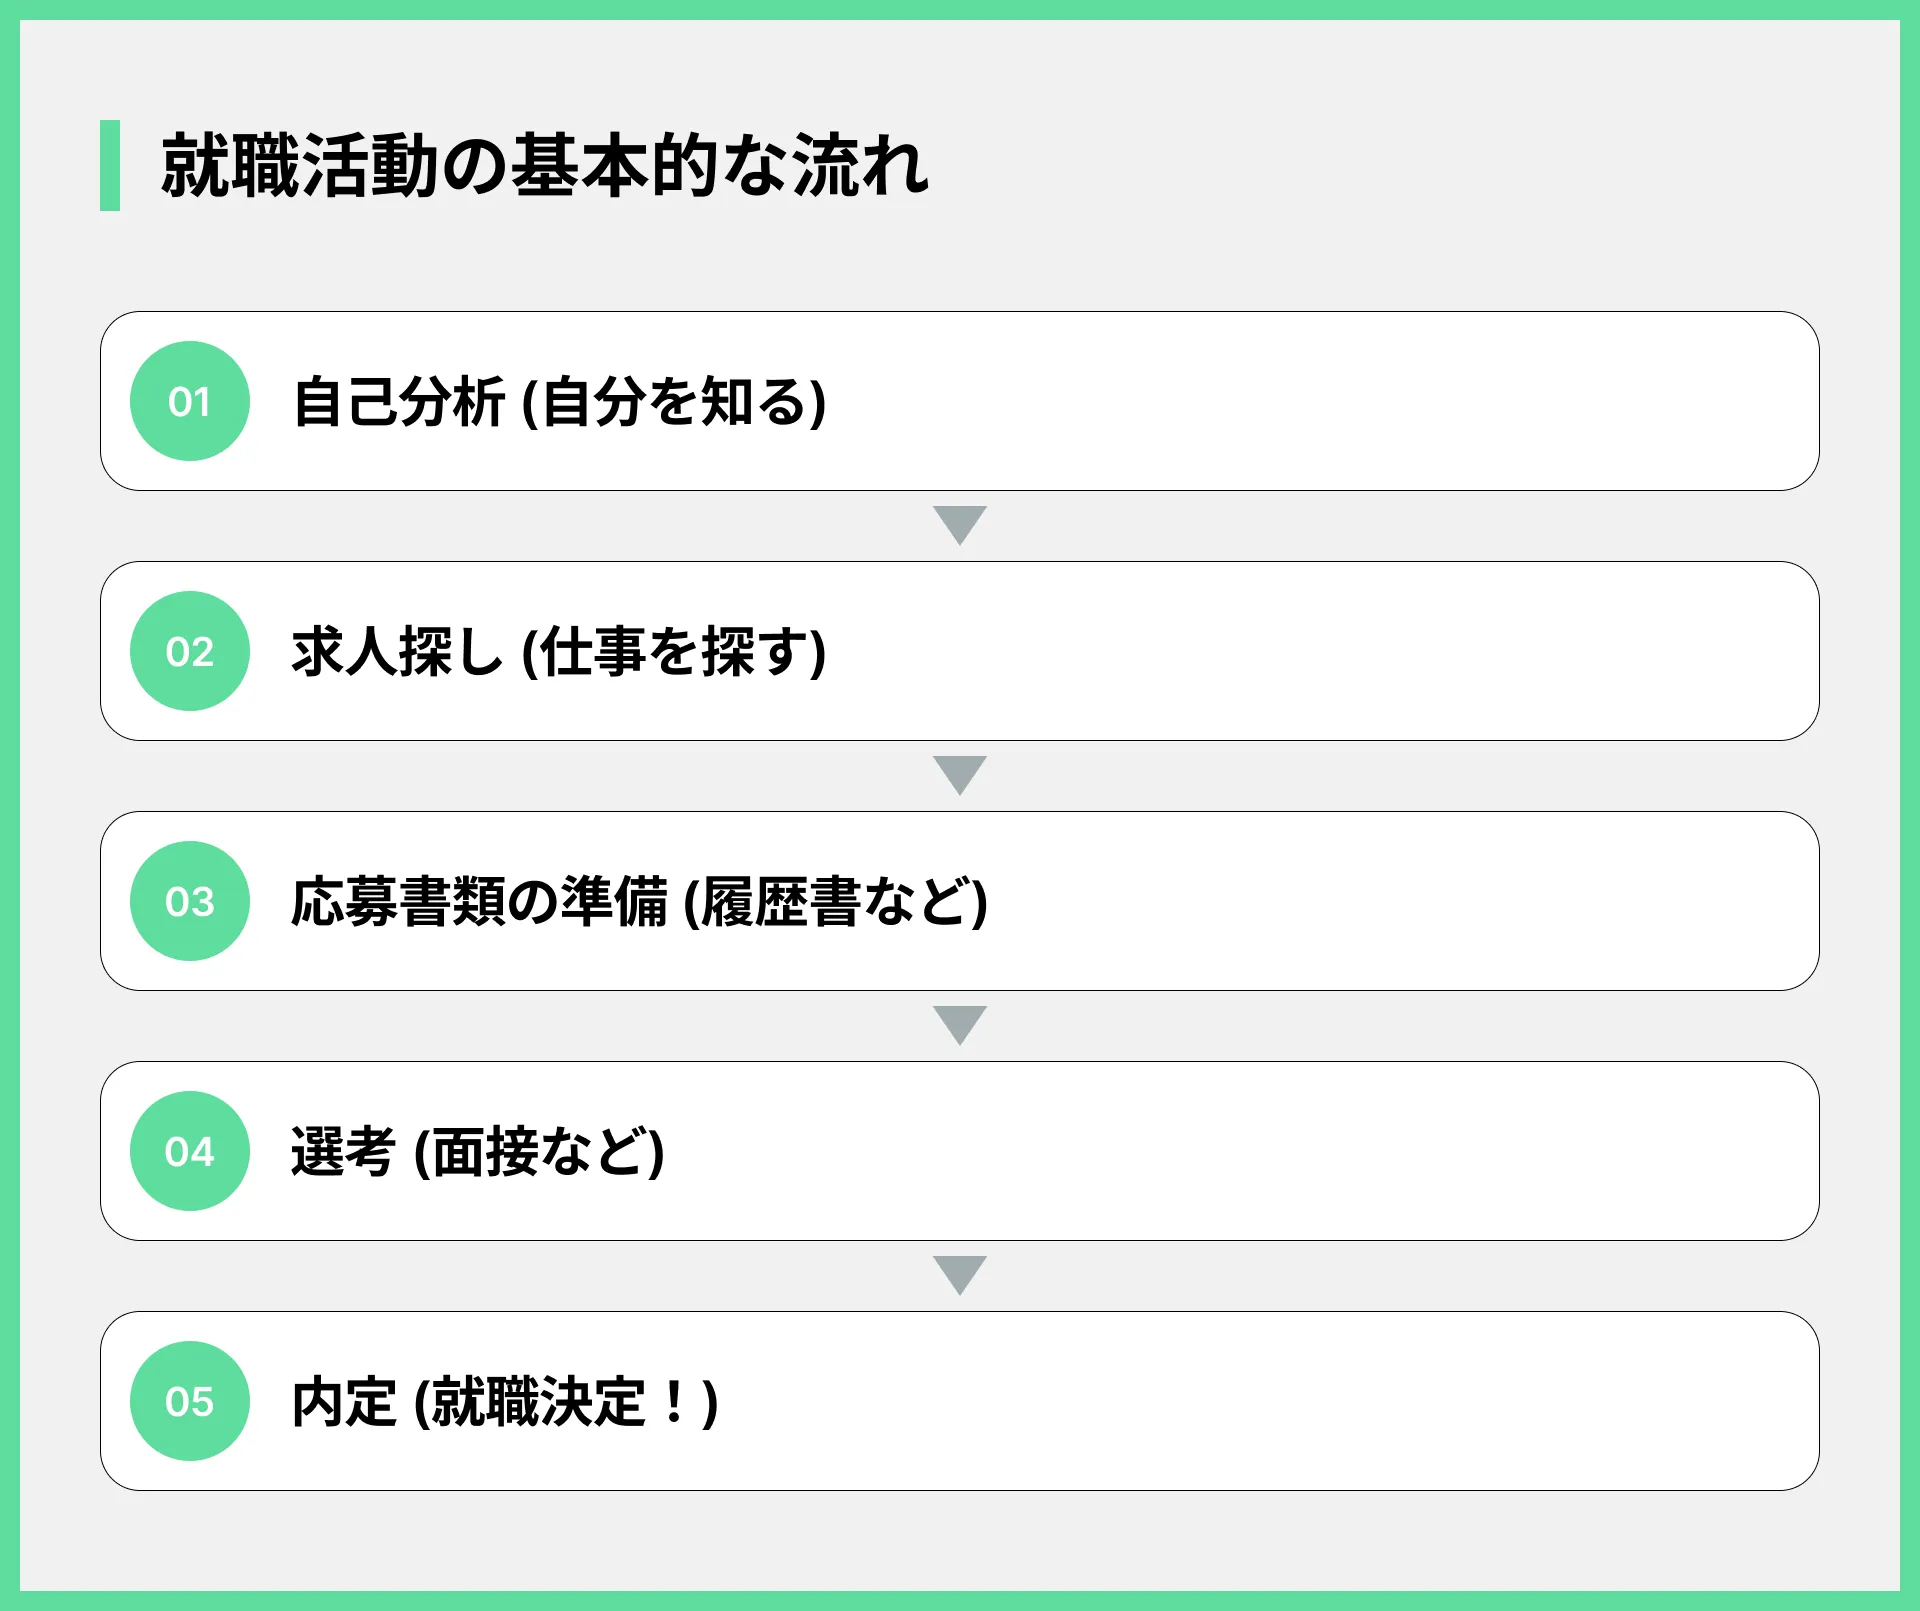Click the arrow below the 応募書類の準備 step
The image size is (1920, 1611).
coord(960,1025)
